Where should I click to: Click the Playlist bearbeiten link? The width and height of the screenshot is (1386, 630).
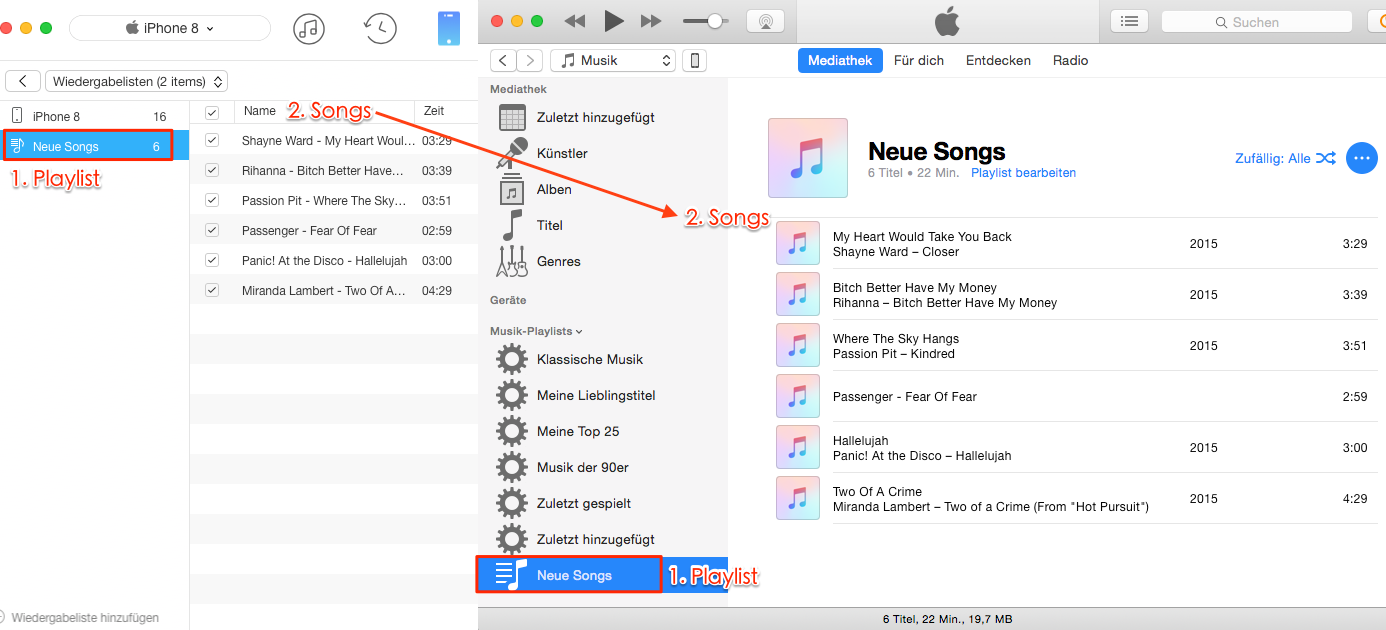click(x=1023, y=173)
